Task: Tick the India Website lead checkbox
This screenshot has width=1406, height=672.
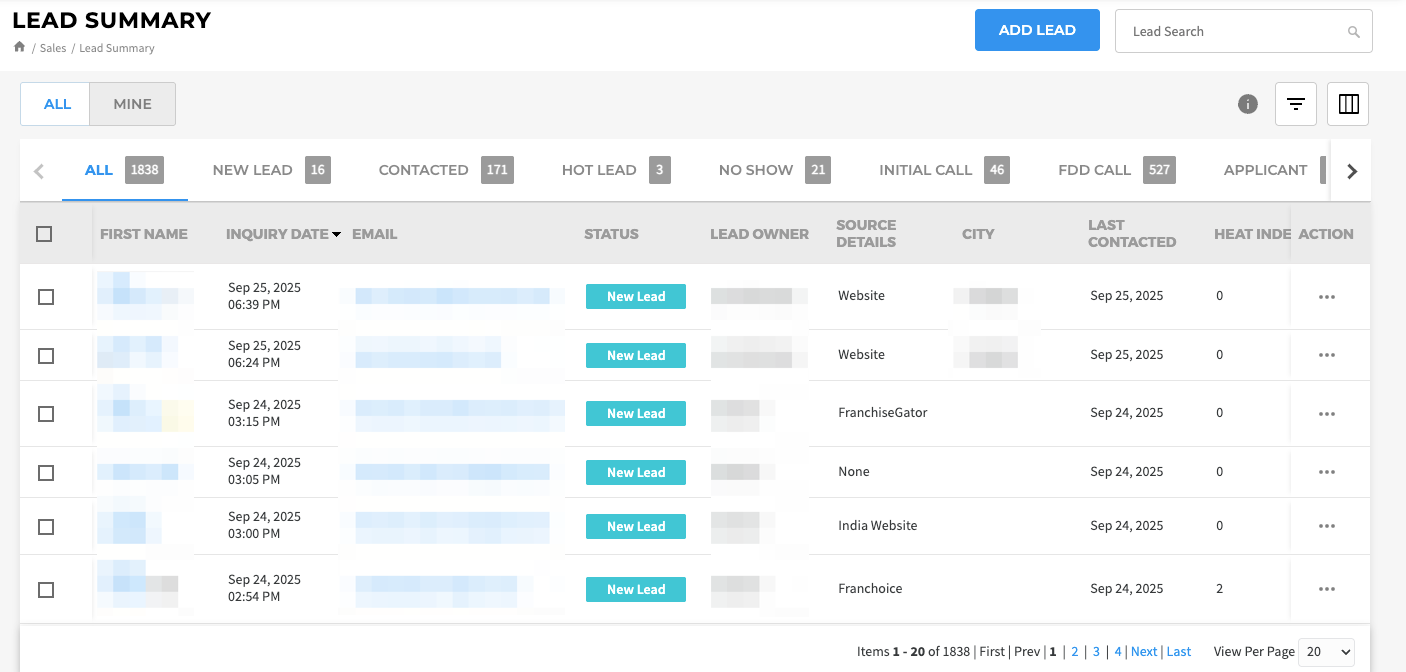Action: tap(46, 526)
